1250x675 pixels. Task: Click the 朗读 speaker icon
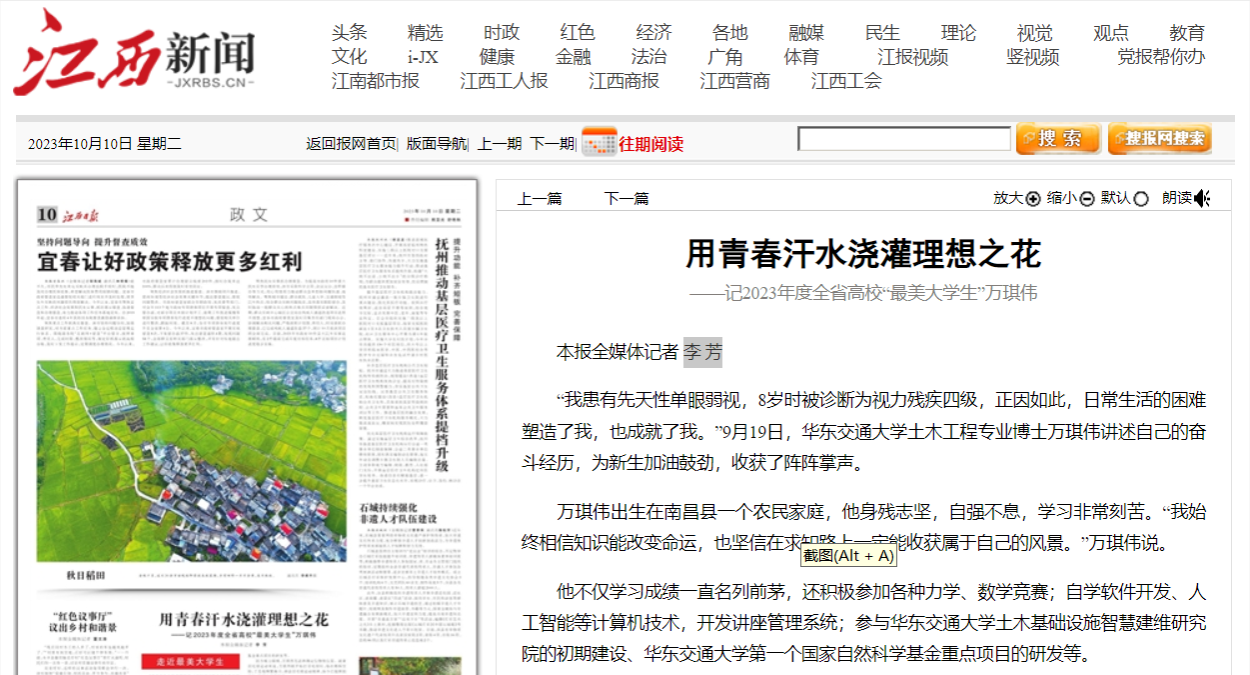click(x=1202, y=198)
